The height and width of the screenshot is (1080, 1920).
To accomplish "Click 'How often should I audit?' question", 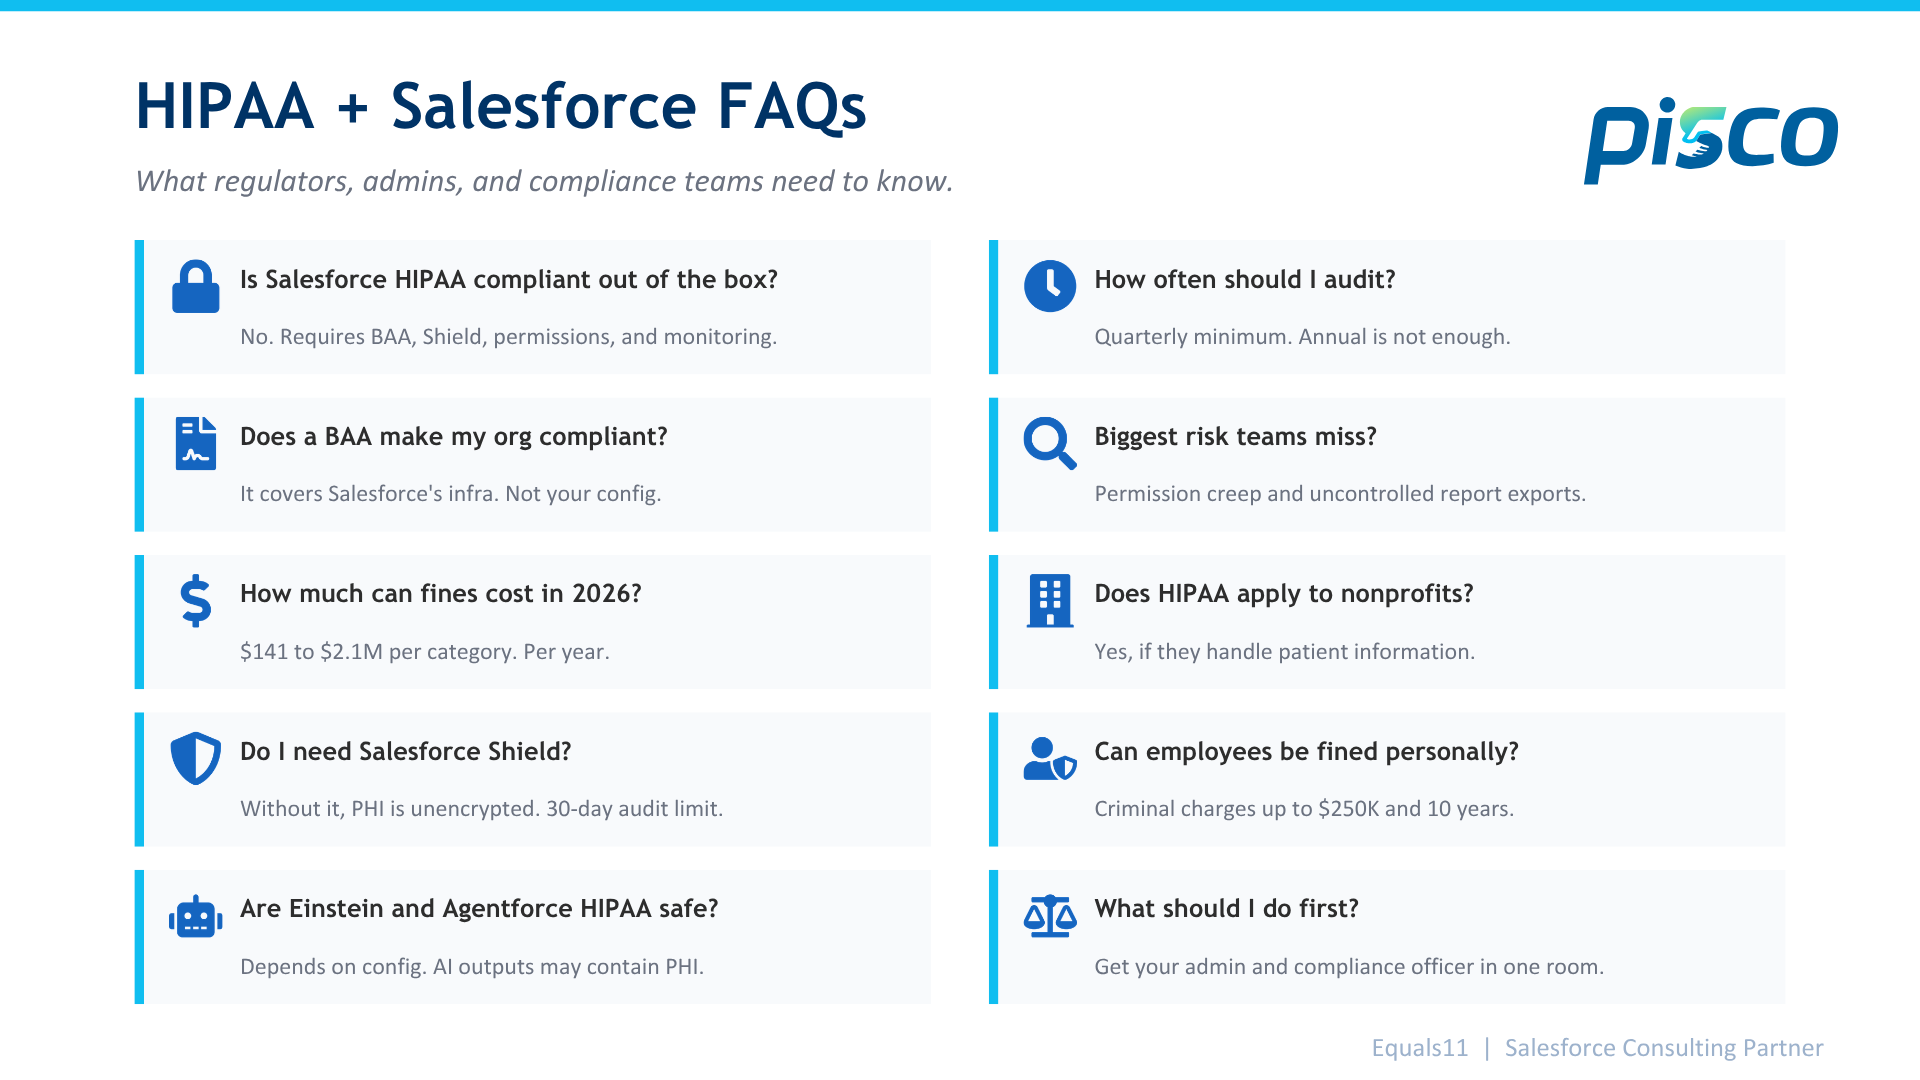I will [1245, 279].
